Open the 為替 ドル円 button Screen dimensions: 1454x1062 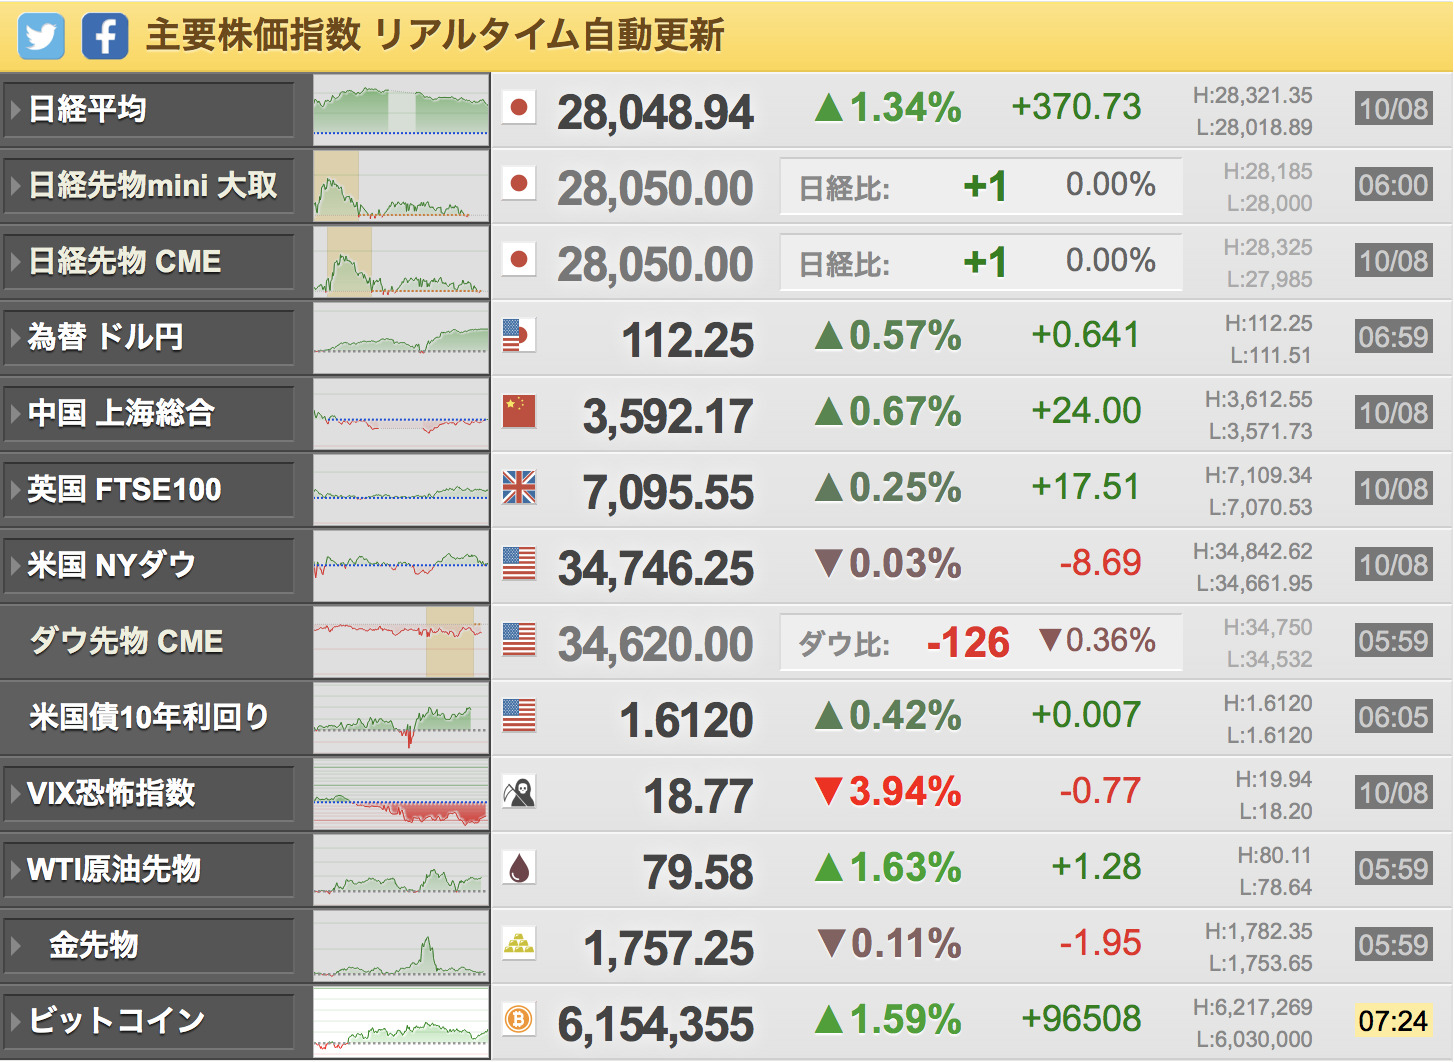(x=149, y=337)
